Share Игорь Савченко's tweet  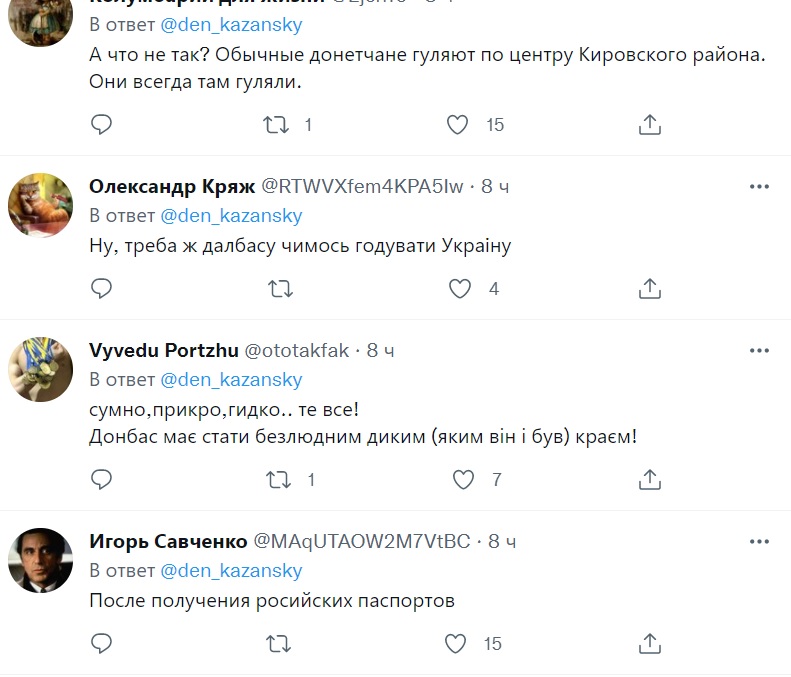[649, 643]
